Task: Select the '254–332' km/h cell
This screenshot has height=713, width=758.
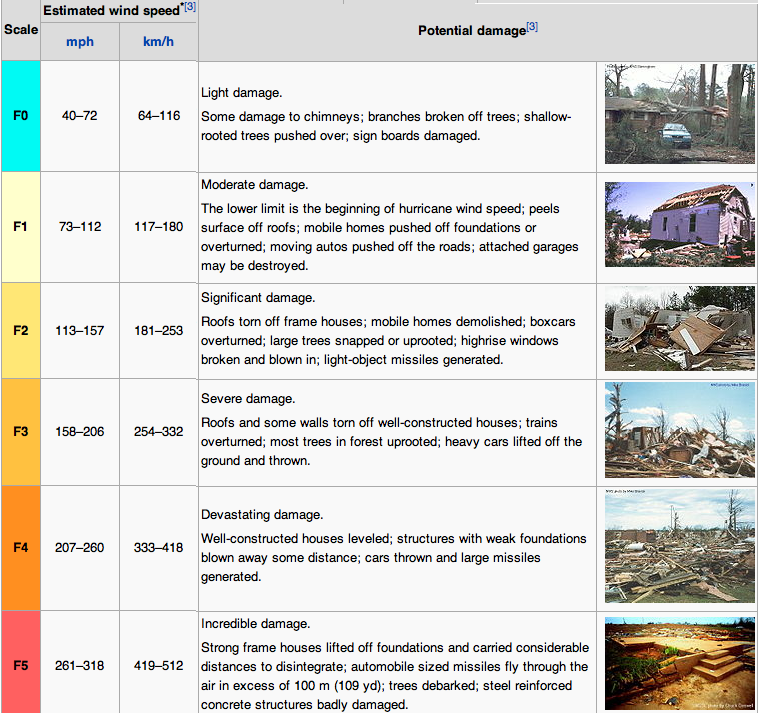Action: coord(159,432)
